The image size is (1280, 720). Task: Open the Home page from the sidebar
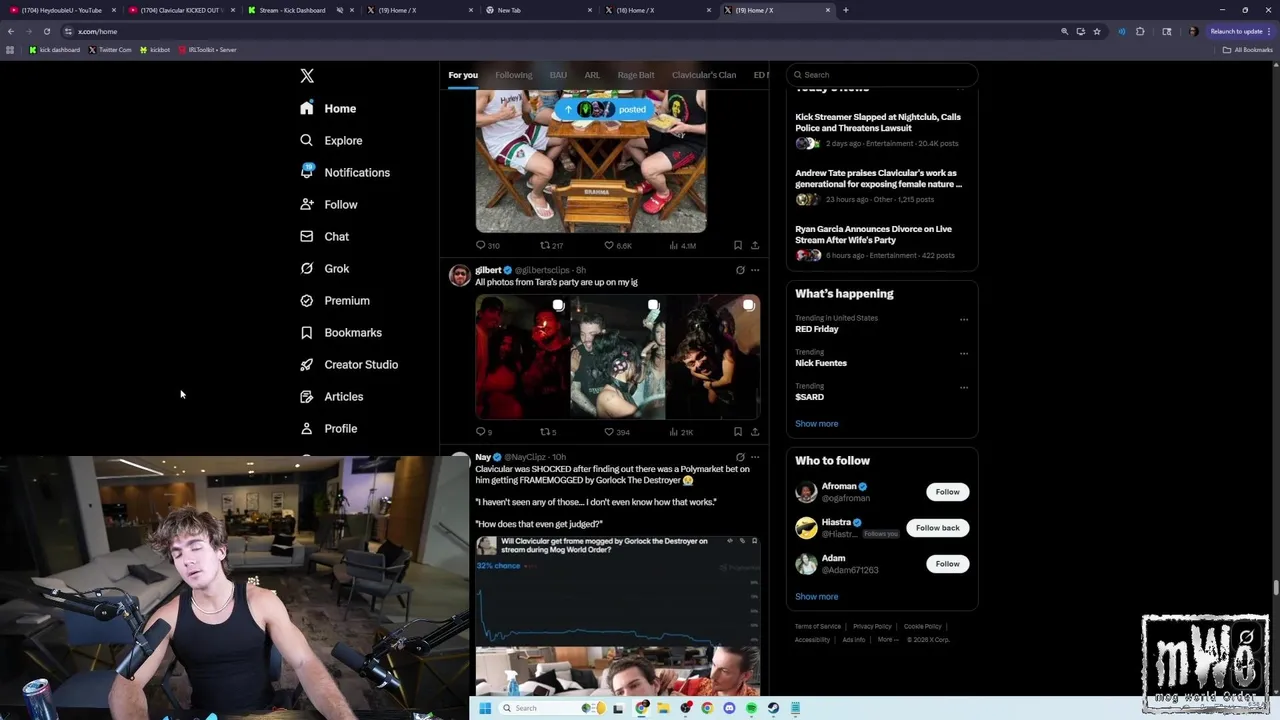(328, 108)
